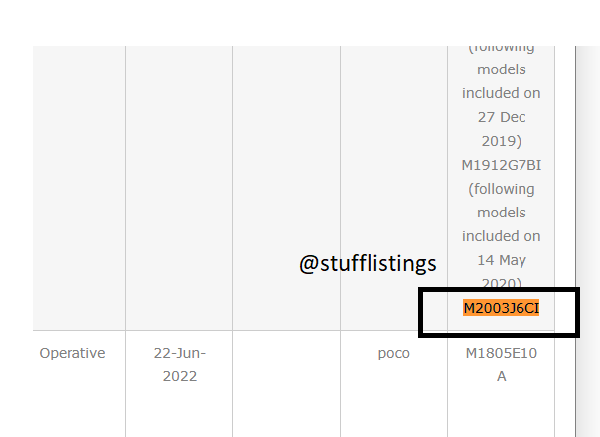
Task: Click the '2022' year text
Action: pos(179,376)
